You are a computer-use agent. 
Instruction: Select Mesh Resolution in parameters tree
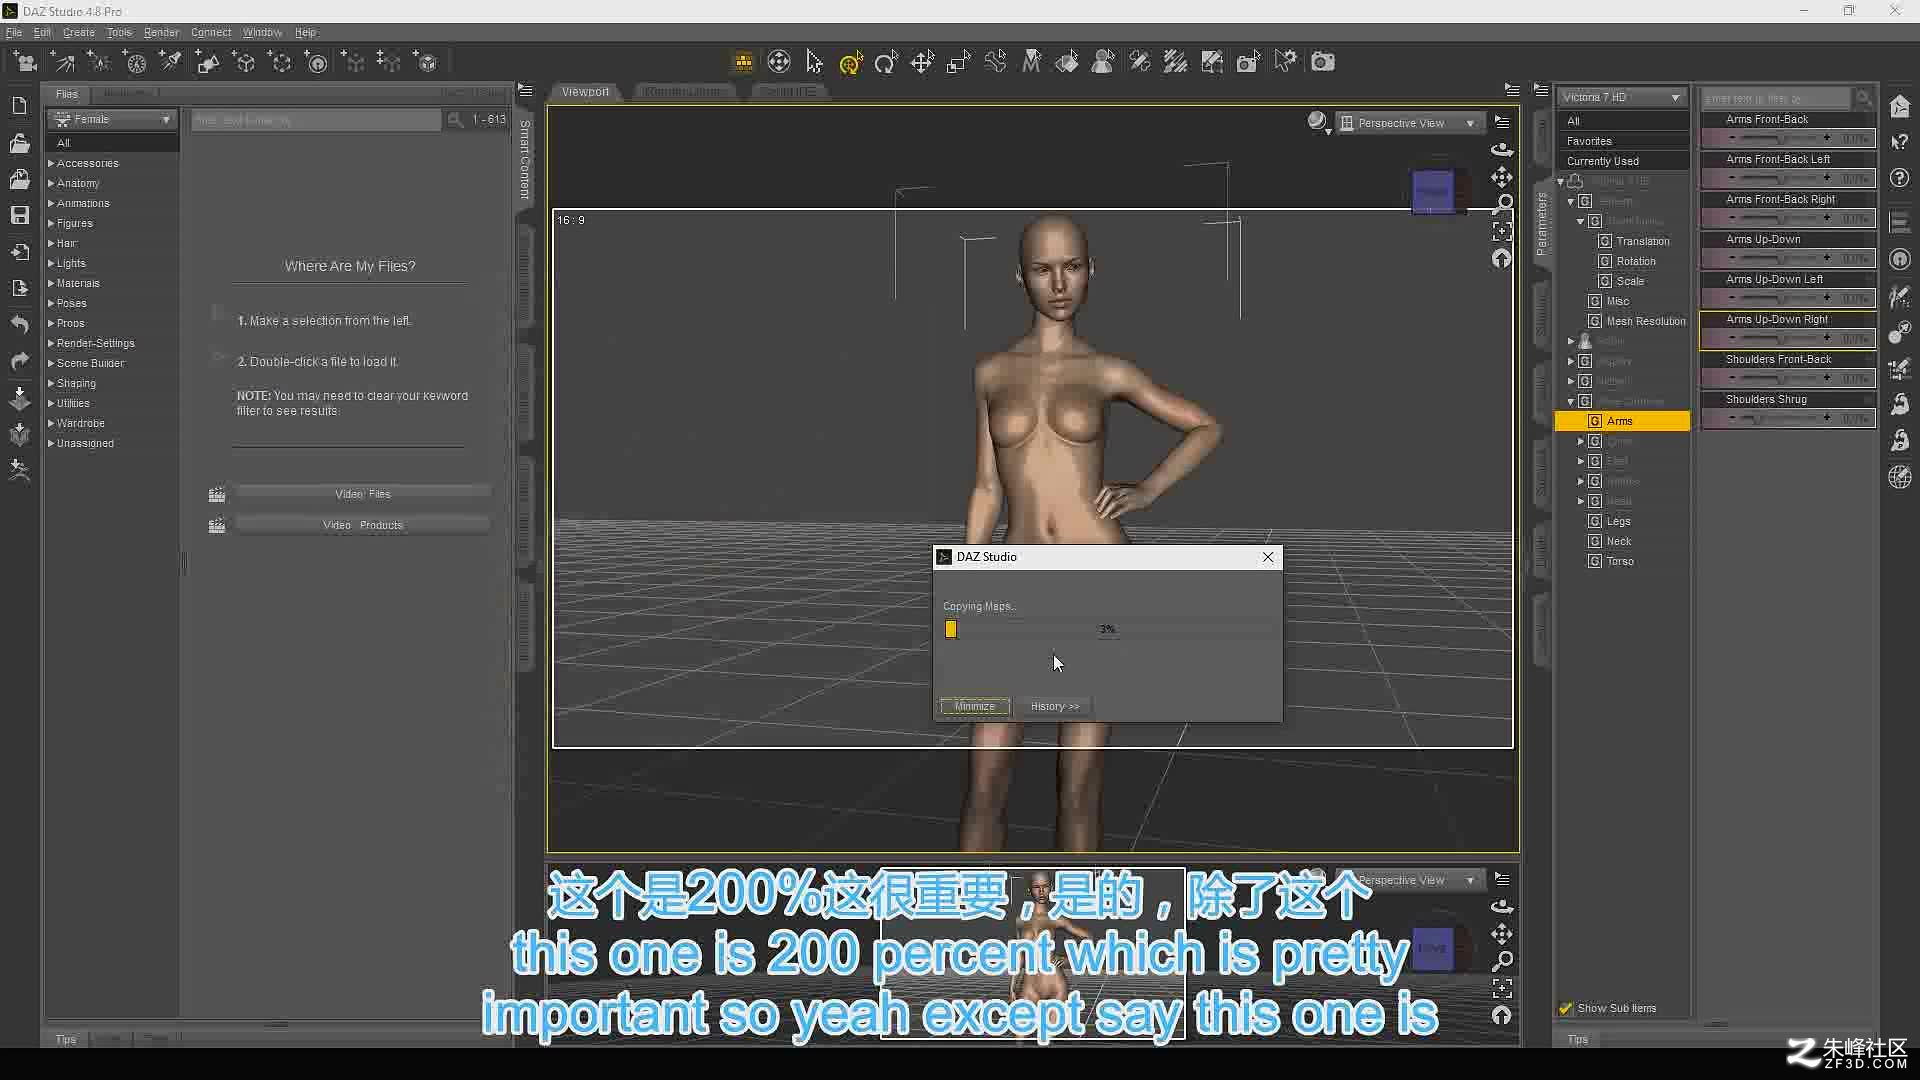pyautogui.click(x=1645, y=321)
